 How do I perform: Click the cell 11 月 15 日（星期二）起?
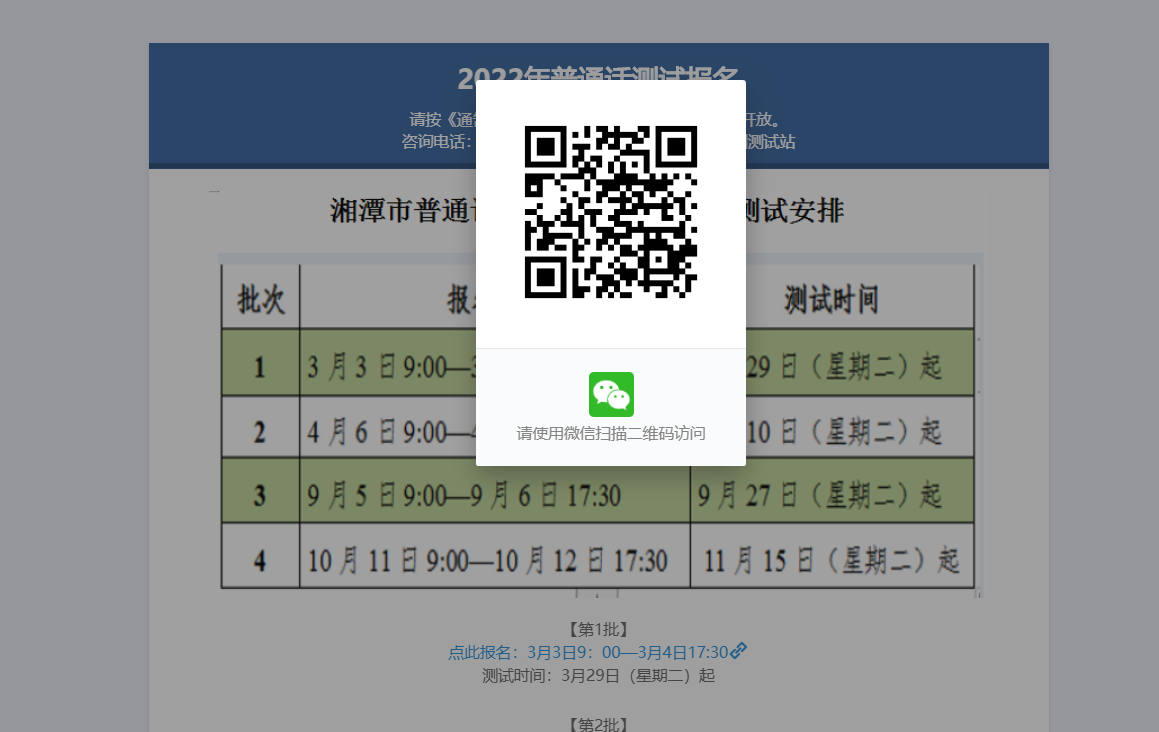tap(832, 556)
